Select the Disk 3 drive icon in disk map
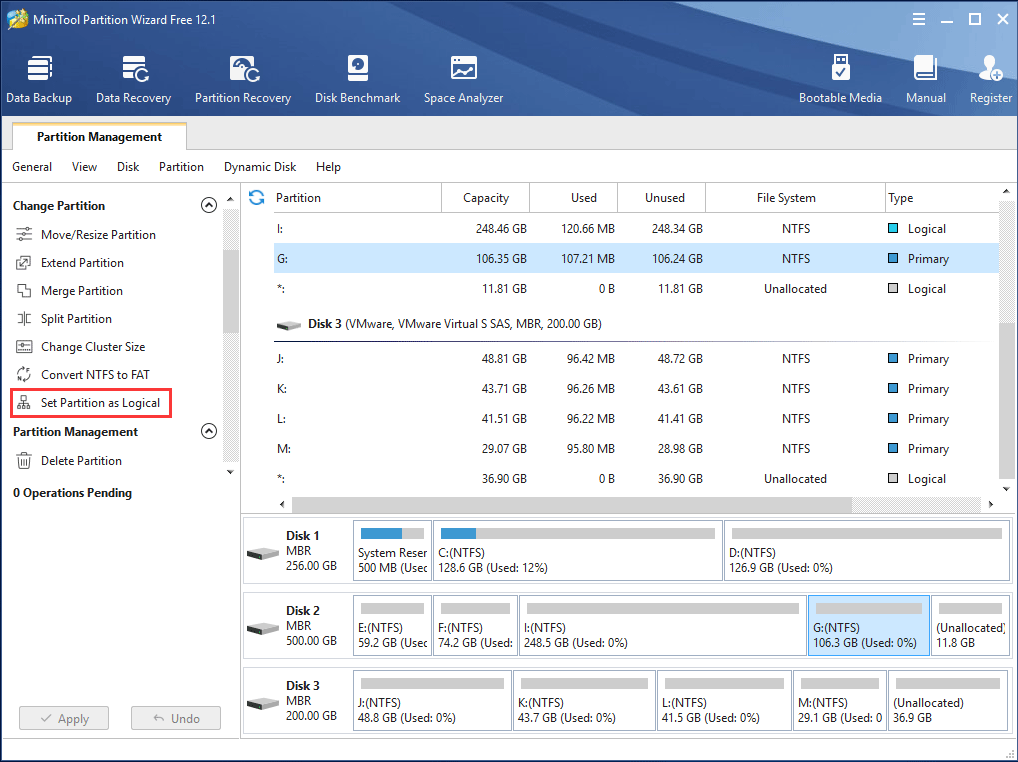Screen dimensions: 1018x762 click(x=263, y=703)
